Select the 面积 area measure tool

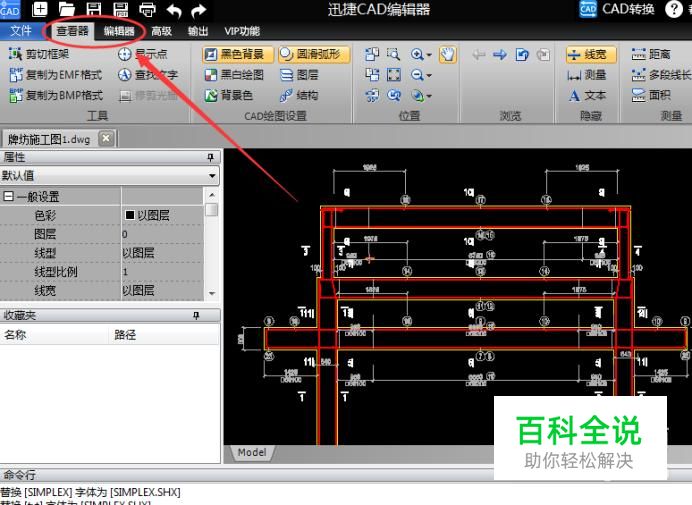[651, 95]
